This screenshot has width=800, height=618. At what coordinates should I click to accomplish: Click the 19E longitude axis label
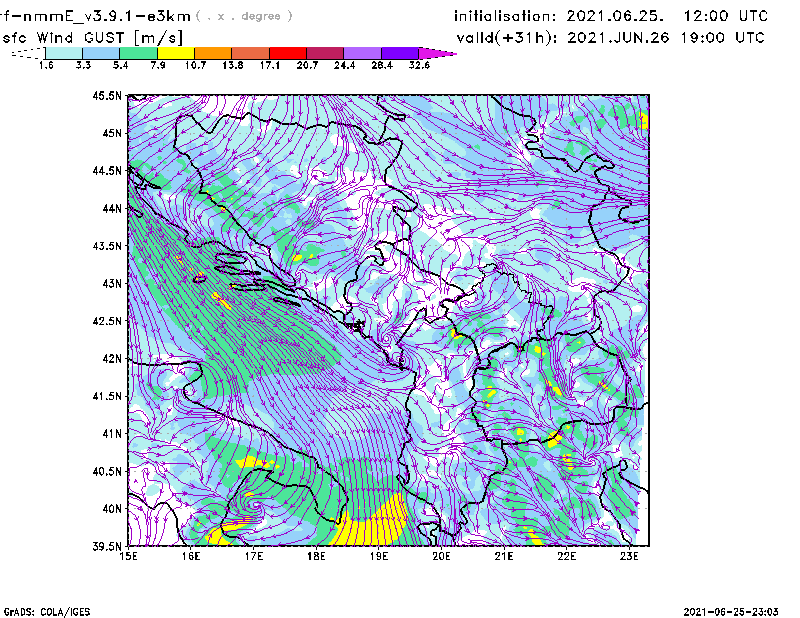[379, 557]
